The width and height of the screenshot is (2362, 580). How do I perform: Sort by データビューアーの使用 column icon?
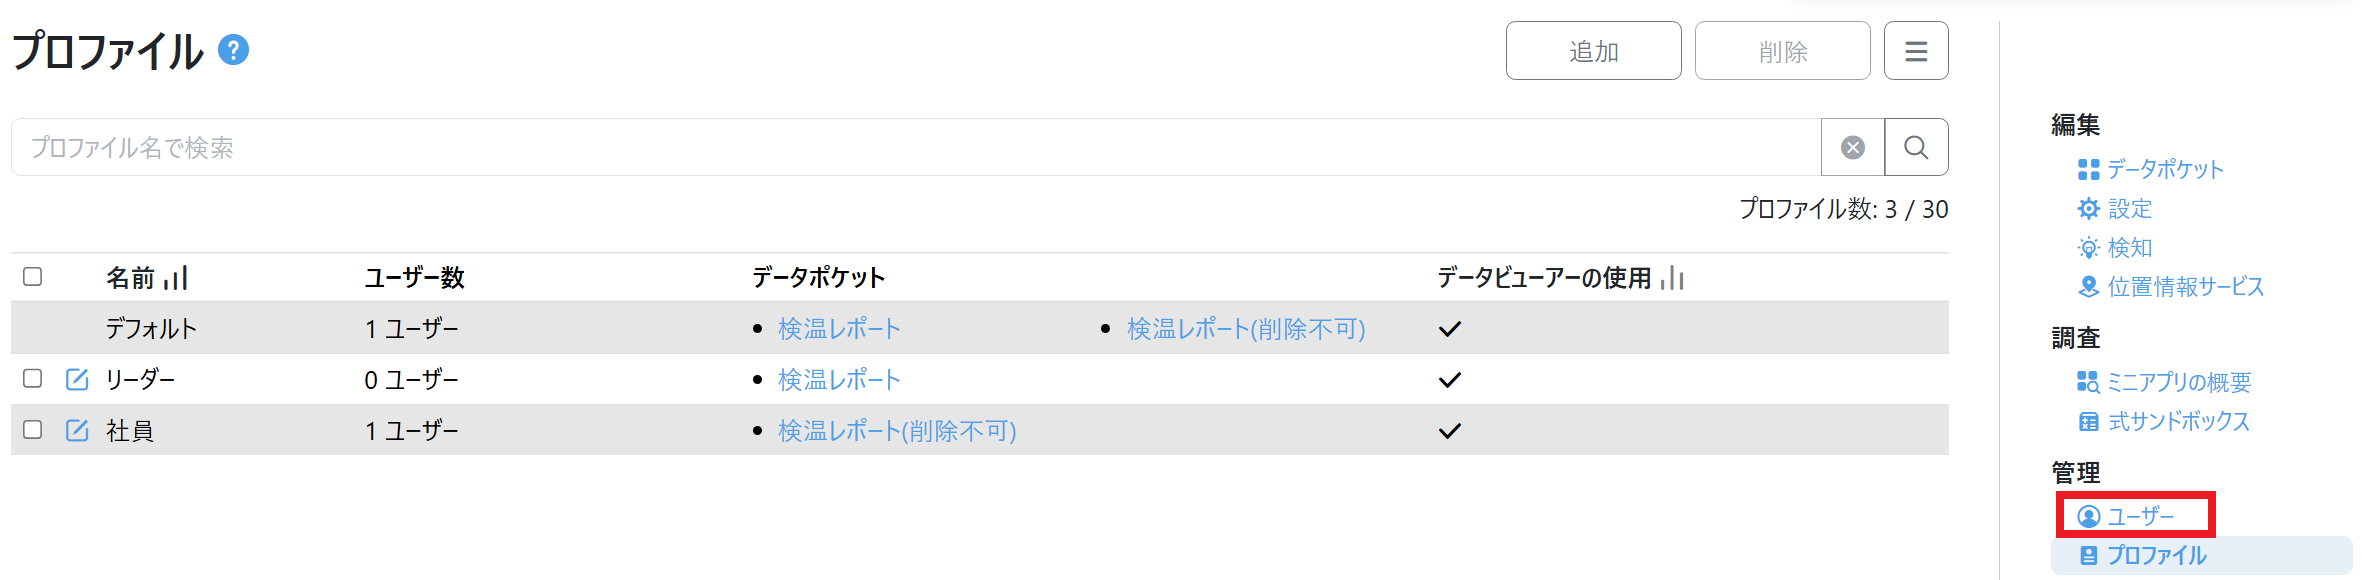coord(1672,278)
